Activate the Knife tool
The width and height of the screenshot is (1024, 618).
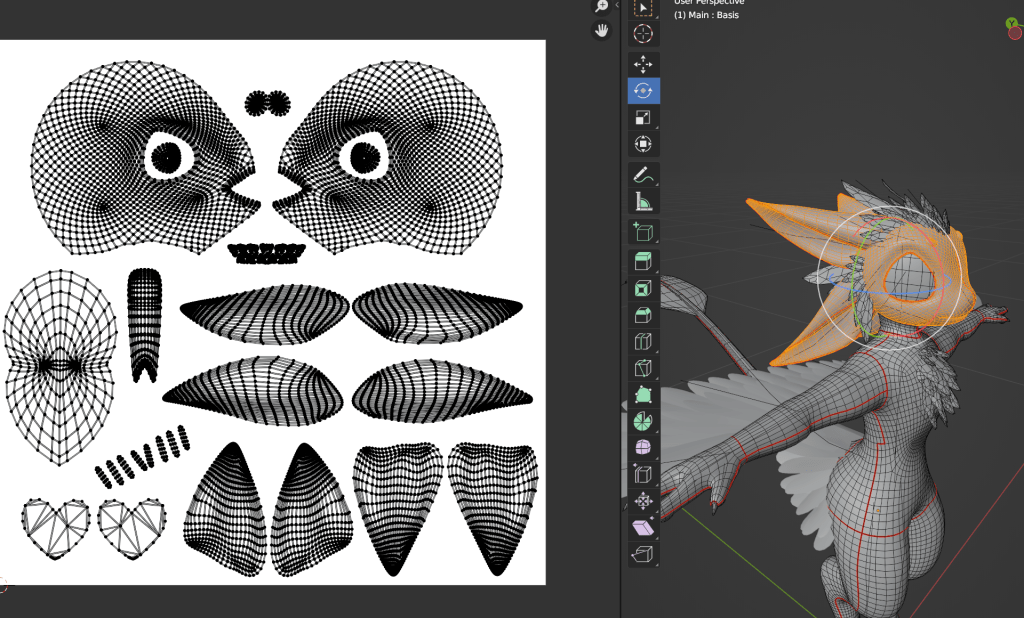pos(643,368)
